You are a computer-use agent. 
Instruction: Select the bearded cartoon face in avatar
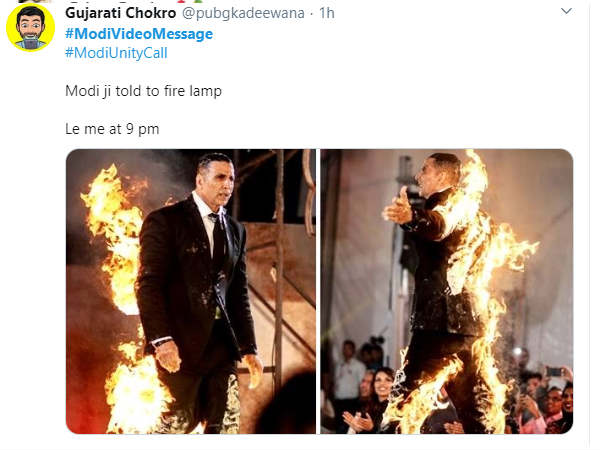tap(31, 25)
